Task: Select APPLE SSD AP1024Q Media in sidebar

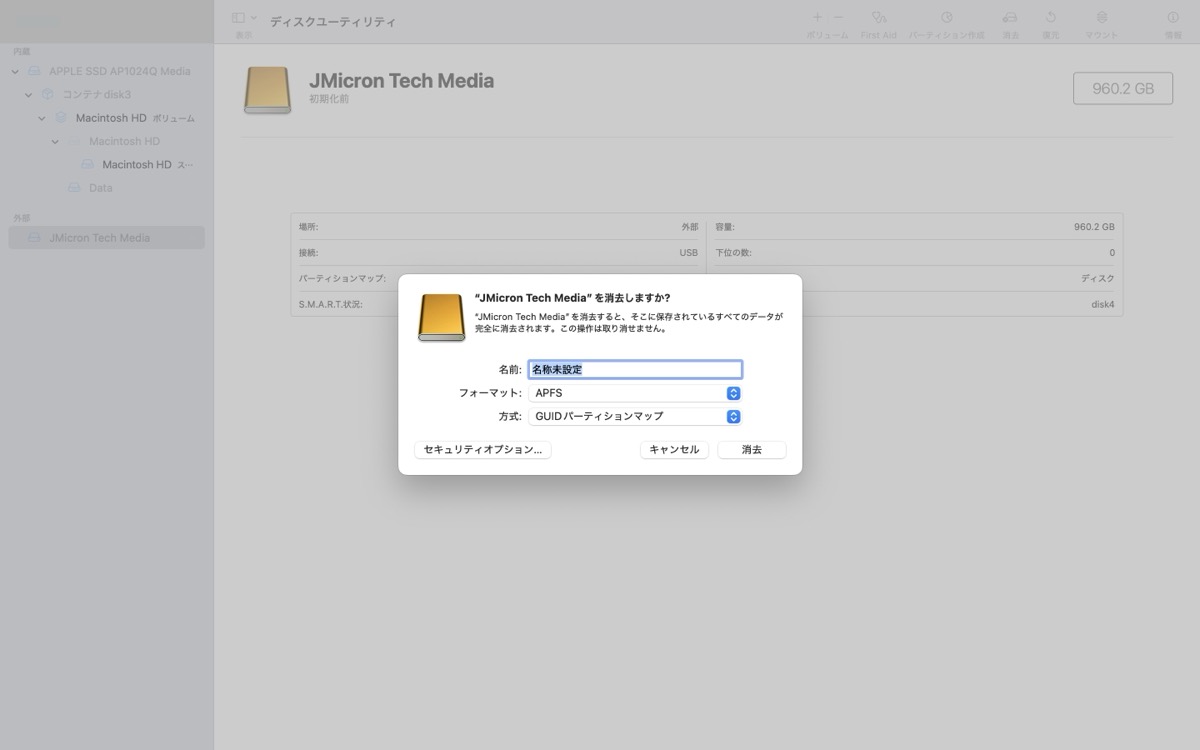Action: point(120,71)
